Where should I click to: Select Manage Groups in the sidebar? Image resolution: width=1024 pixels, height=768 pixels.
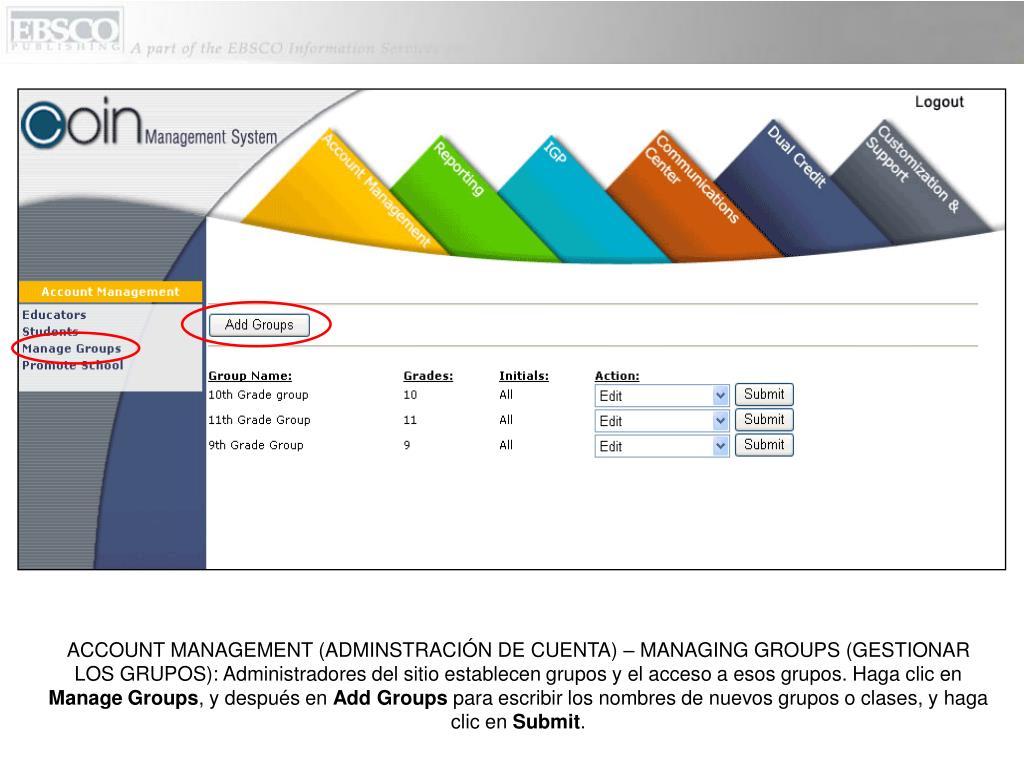tap(71, 349)
